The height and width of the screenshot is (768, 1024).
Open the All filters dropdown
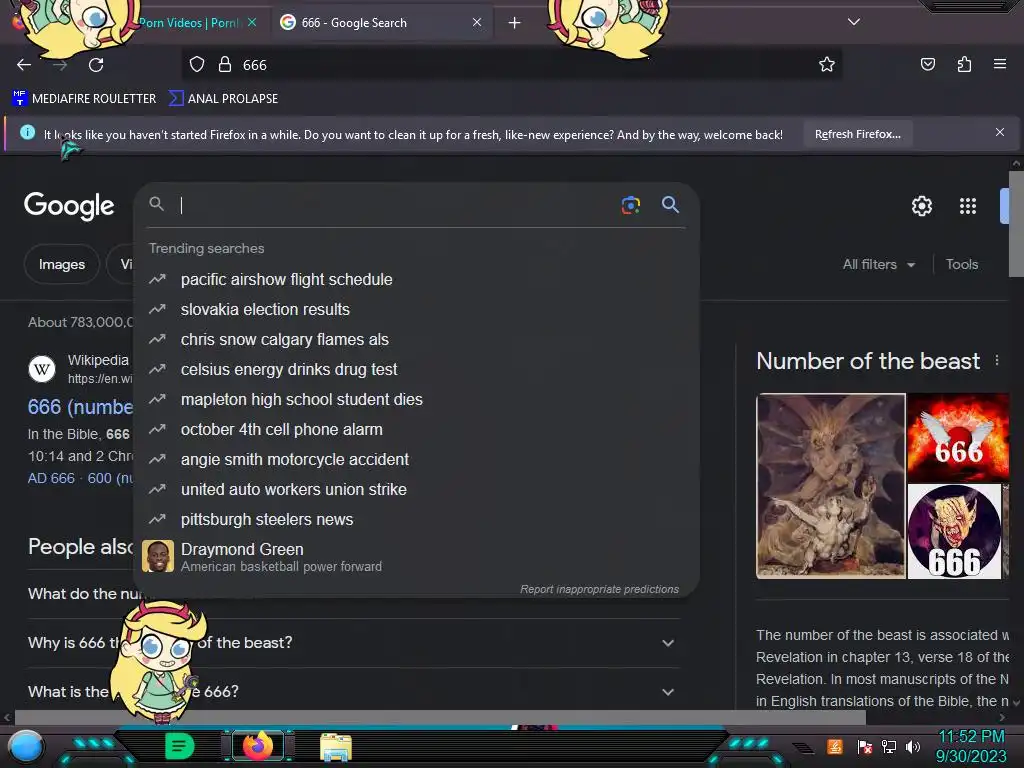tap(878, 264)
